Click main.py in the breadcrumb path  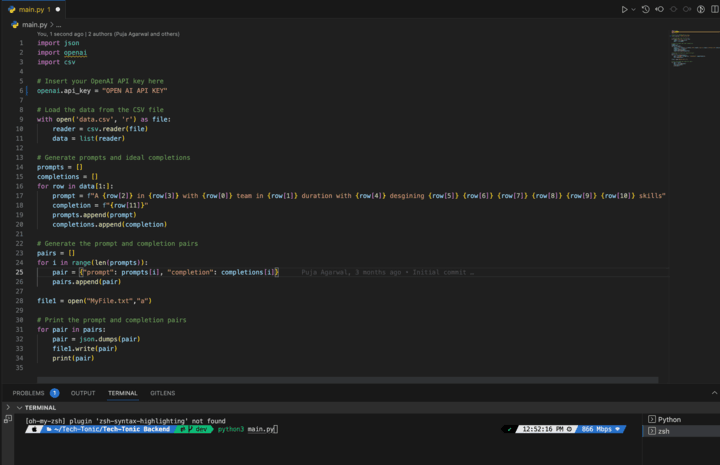coord(34,24)
